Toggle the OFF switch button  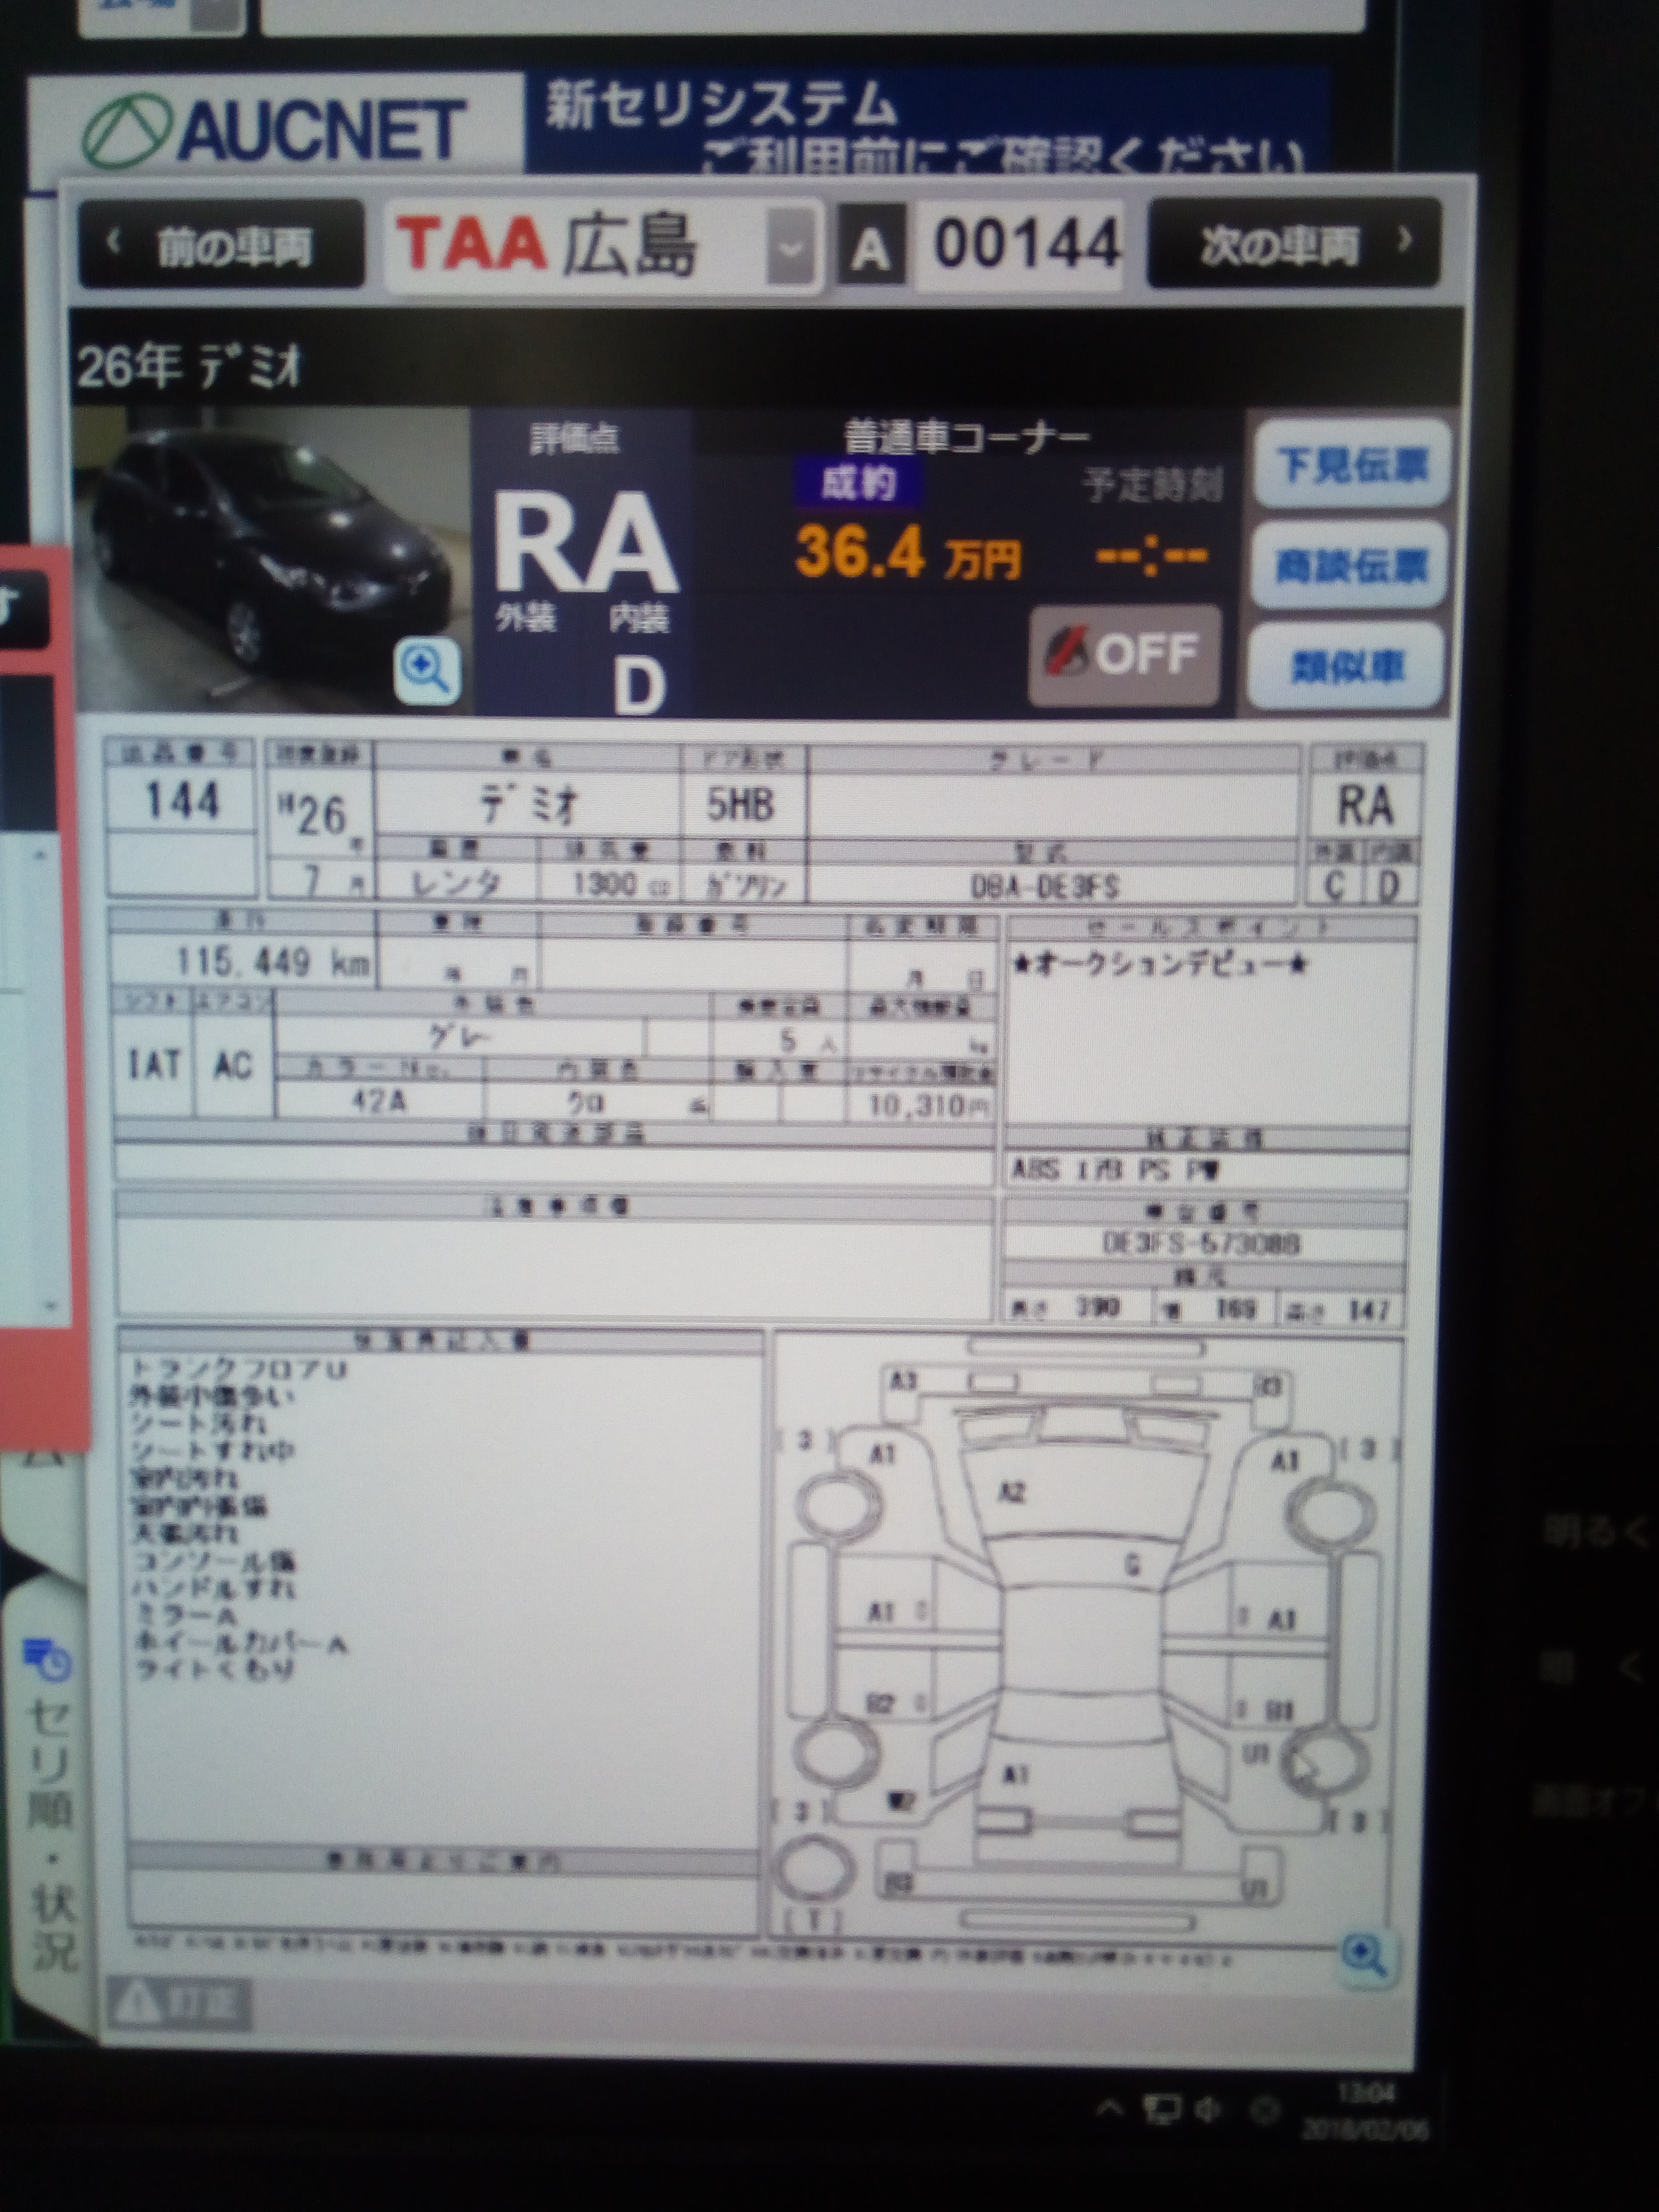click(x=1125, y=655)
